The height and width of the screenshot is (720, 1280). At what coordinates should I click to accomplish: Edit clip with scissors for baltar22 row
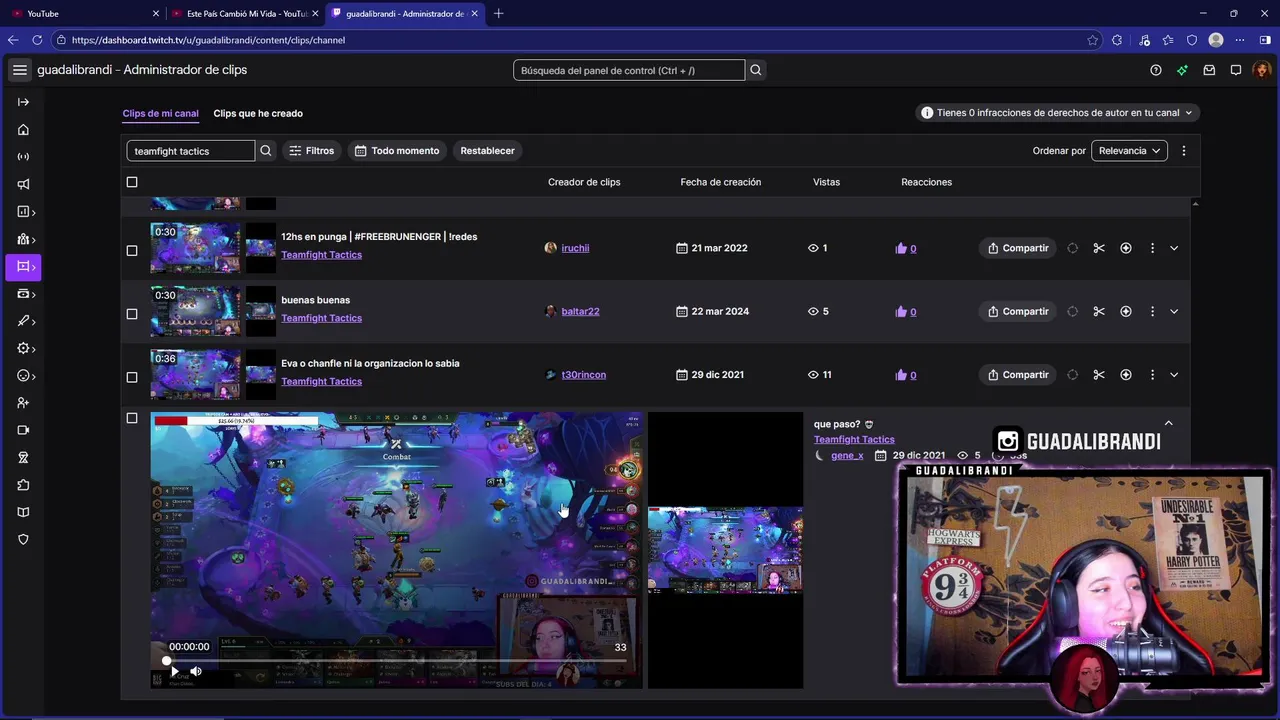click(1099, 311)
